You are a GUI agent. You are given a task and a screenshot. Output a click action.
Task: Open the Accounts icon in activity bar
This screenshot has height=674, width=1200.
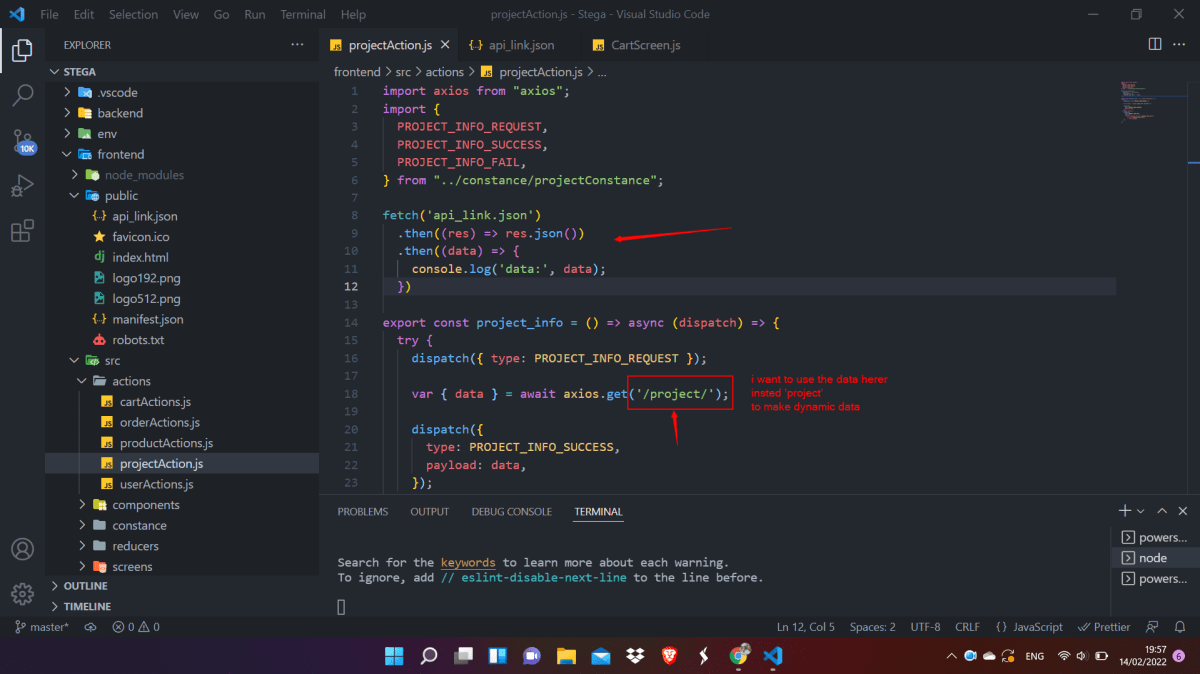tap(22, 549)
